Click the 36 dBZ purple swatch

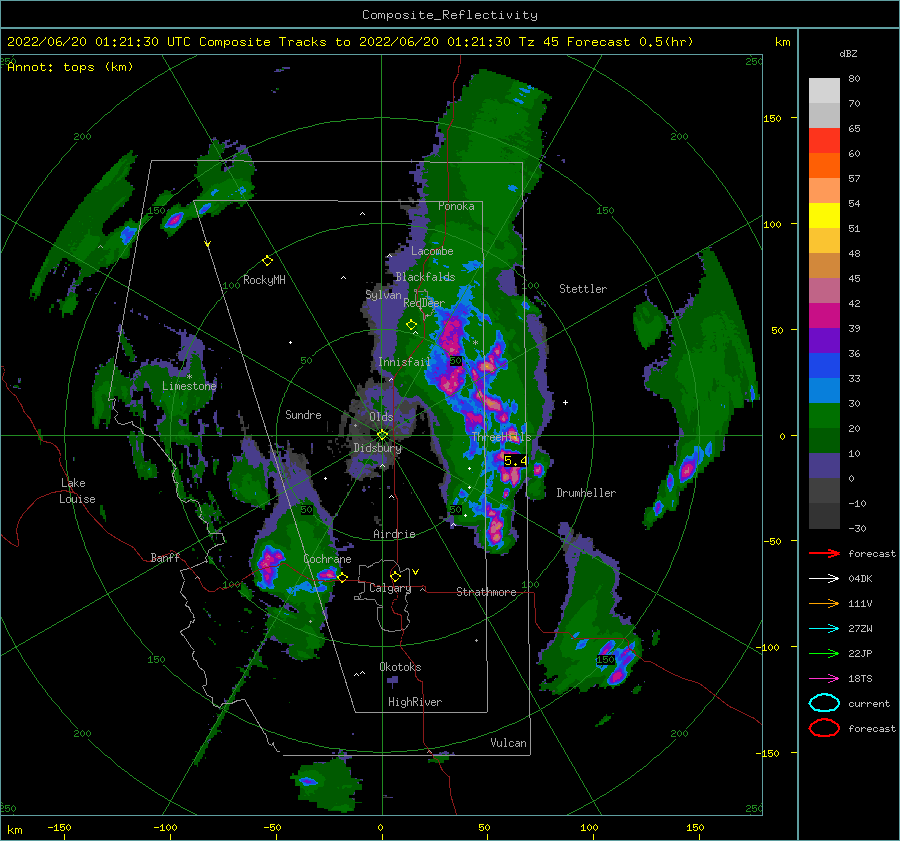824,340
